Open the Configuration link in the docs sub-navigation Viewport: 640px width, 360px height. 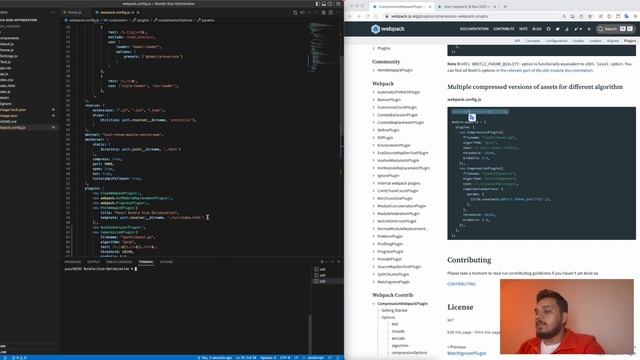556,41
